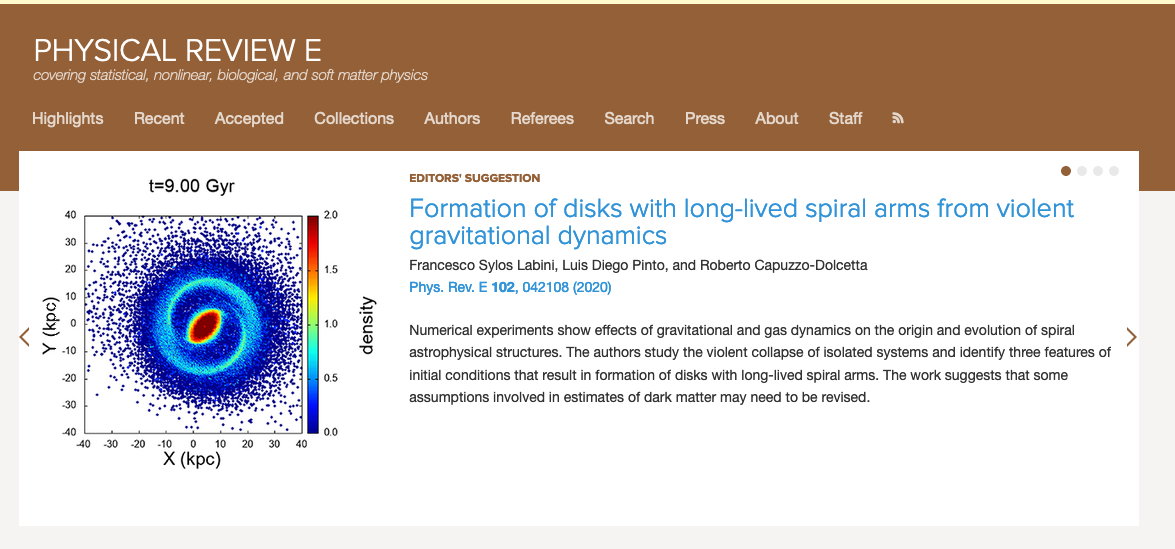The height and width of the screenshot is (549, 1175).
Task: Open the Search page
Action: point(629,118)
